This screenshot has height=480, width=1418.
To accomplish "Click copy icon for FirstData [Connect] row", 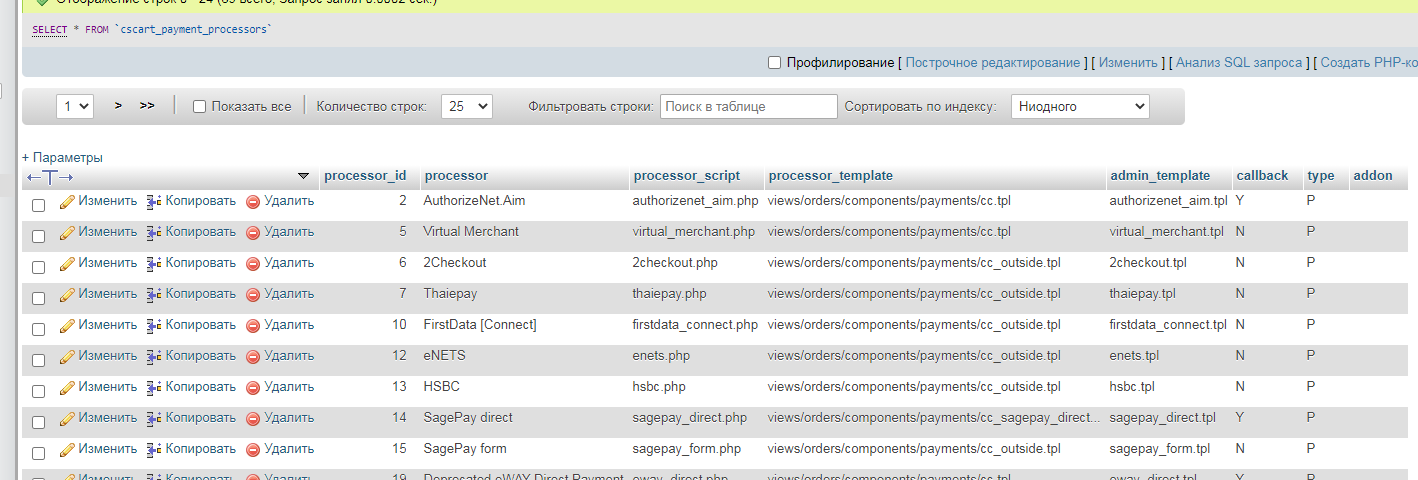I will point(154,325).
